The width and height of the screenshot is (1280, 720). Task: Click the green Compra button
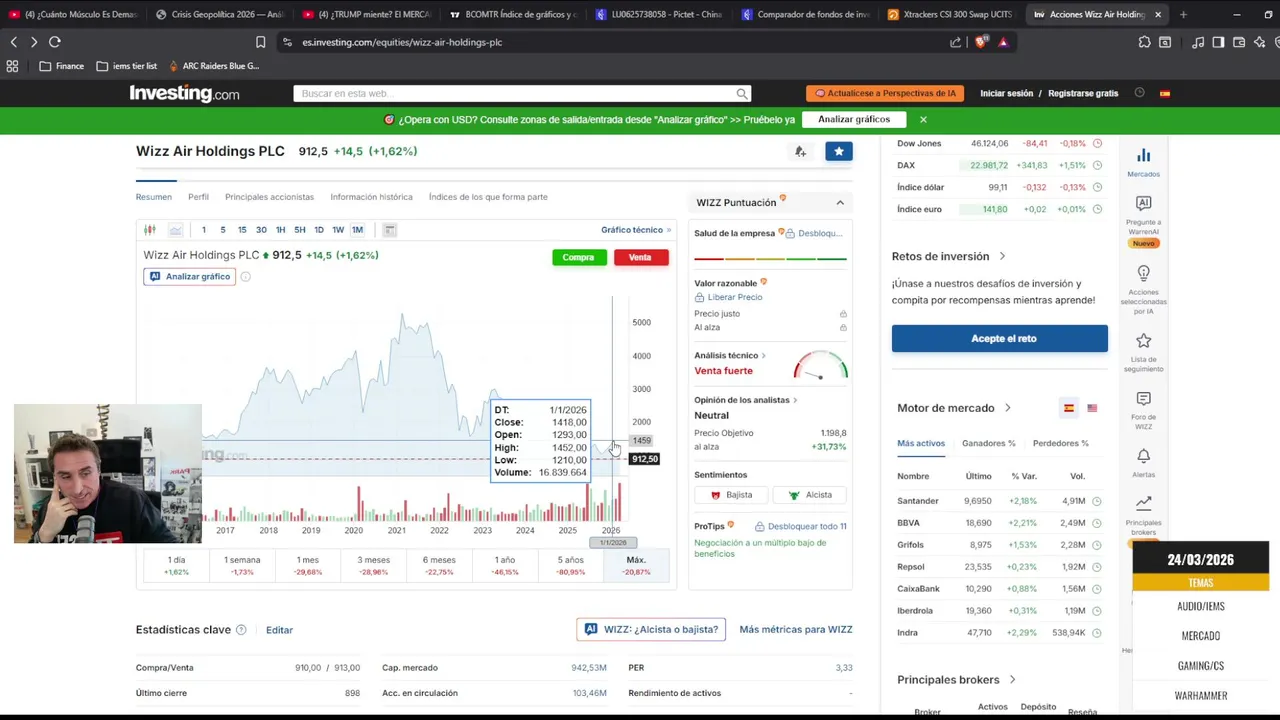coord(579,257)
